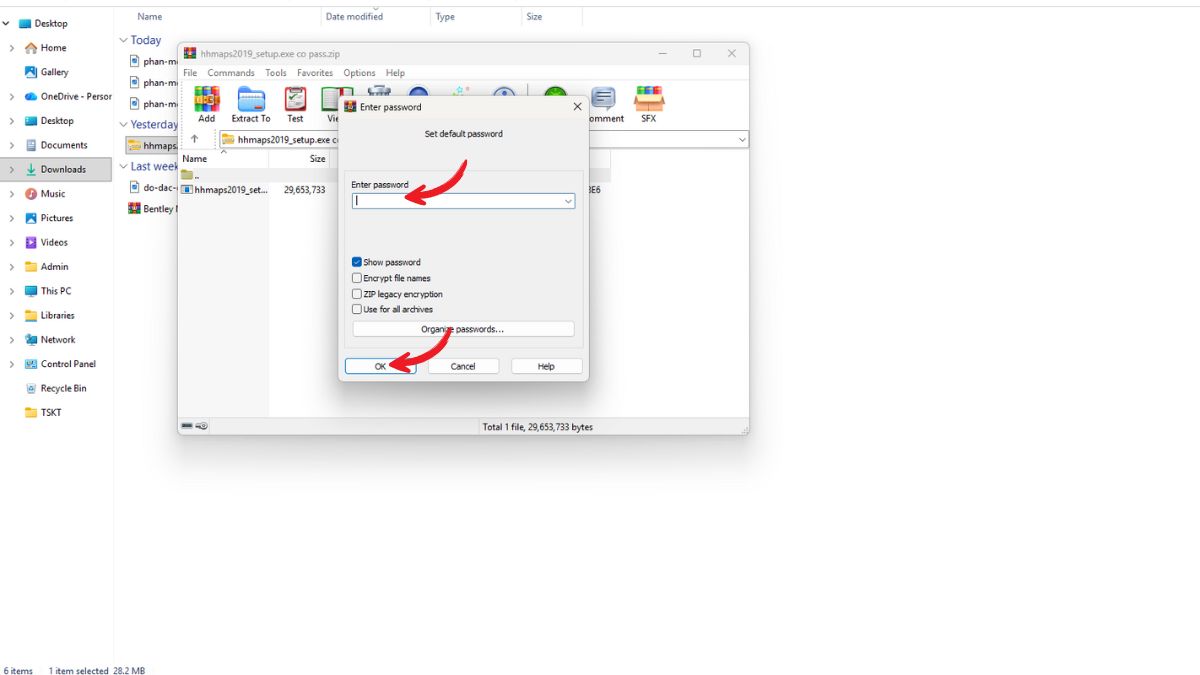
Task: Go up one folder level arrow
Action: [x=194, y=139]
